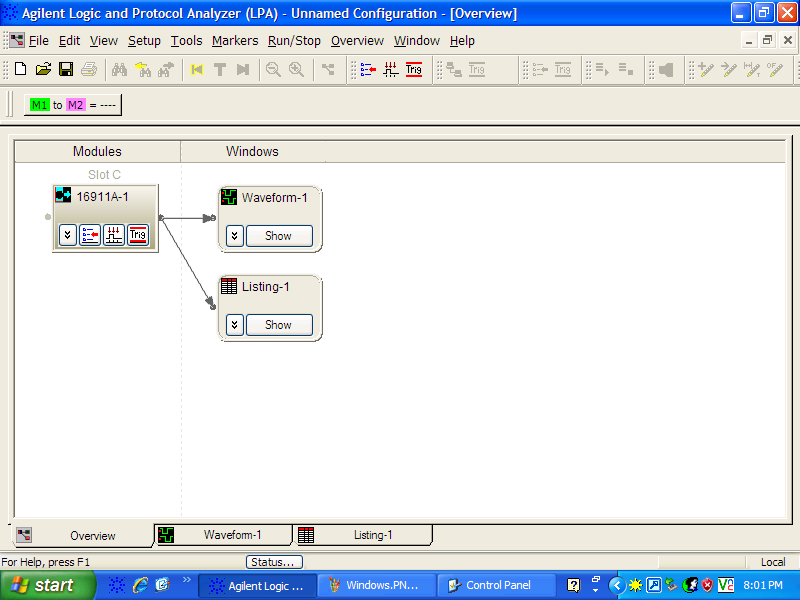This screenshot has height=600, width=800.
Task: Expand the Listing-1 dropdown chevron
Action: point(235,324)
